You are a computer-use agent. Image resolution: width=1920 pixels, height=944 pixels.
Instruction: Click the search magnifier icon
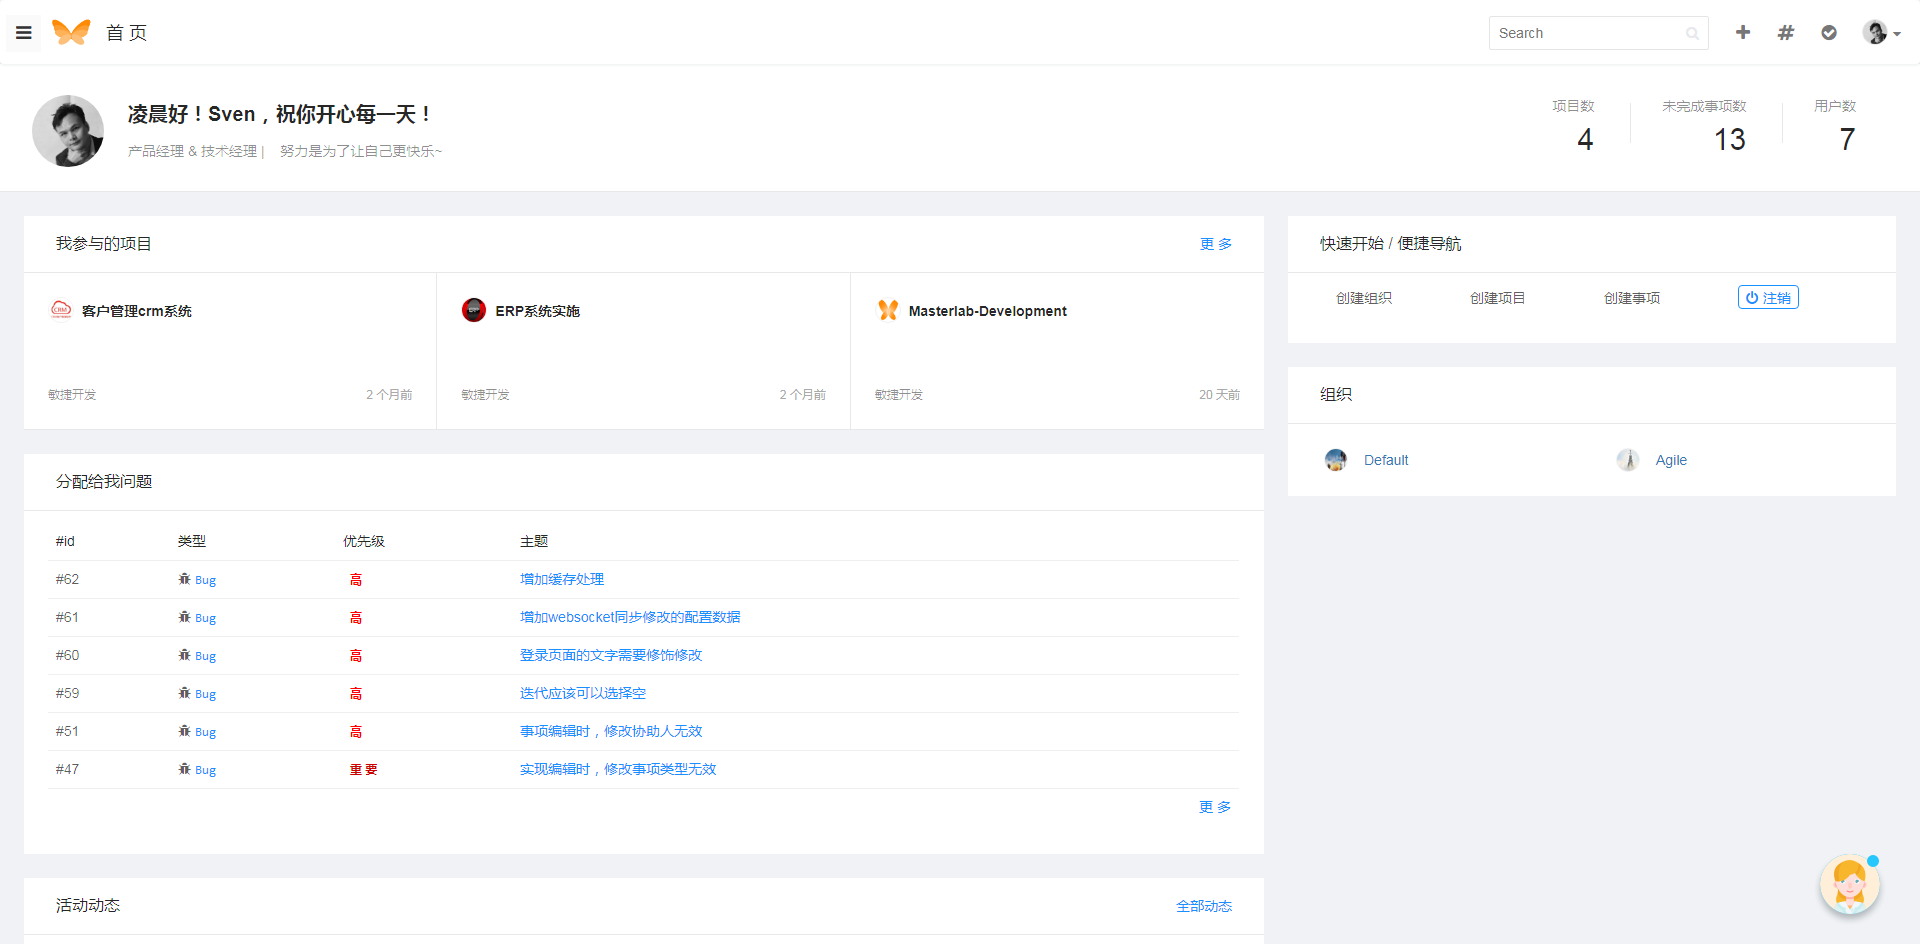pyautogui.click(x=1692, y=33)
